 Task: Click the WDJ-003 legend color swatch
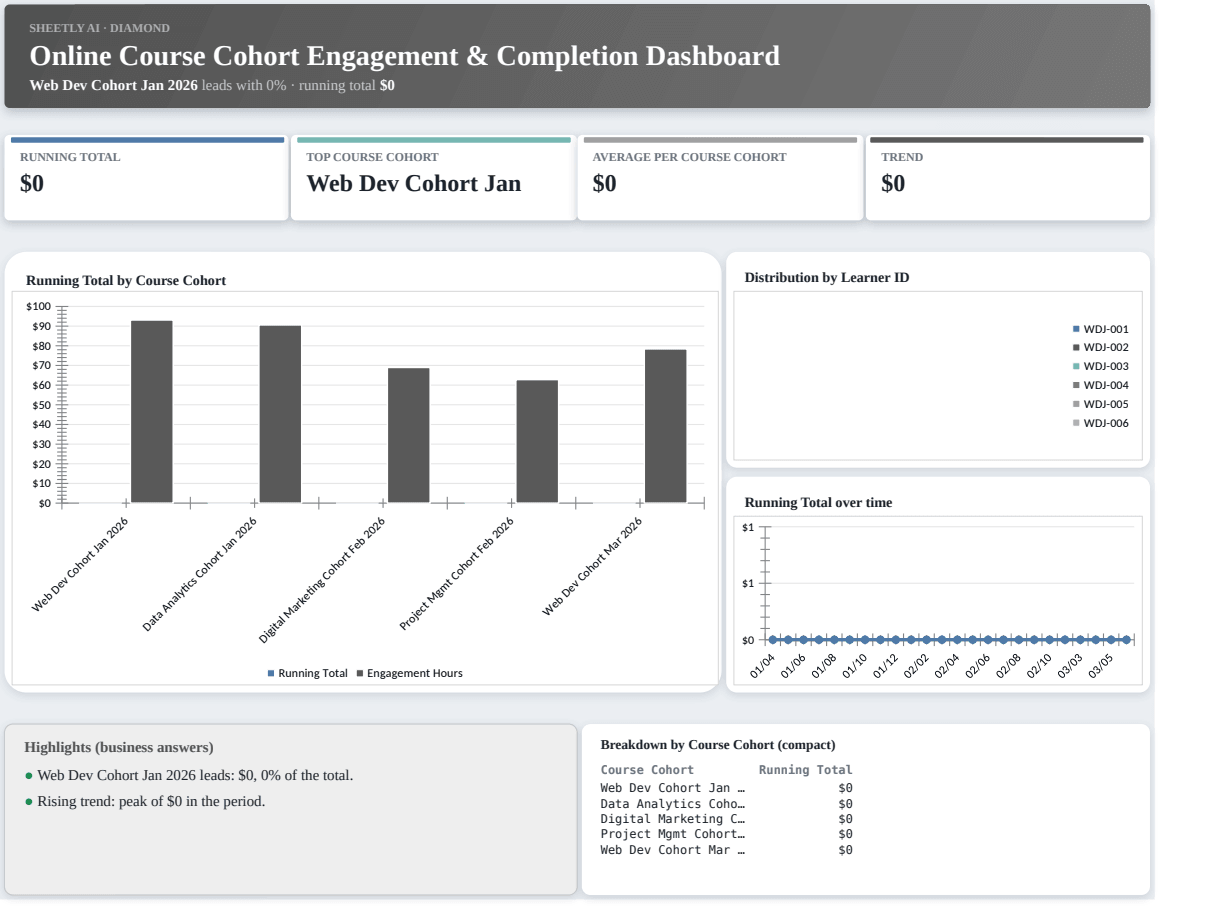[x=1076, y=366]
